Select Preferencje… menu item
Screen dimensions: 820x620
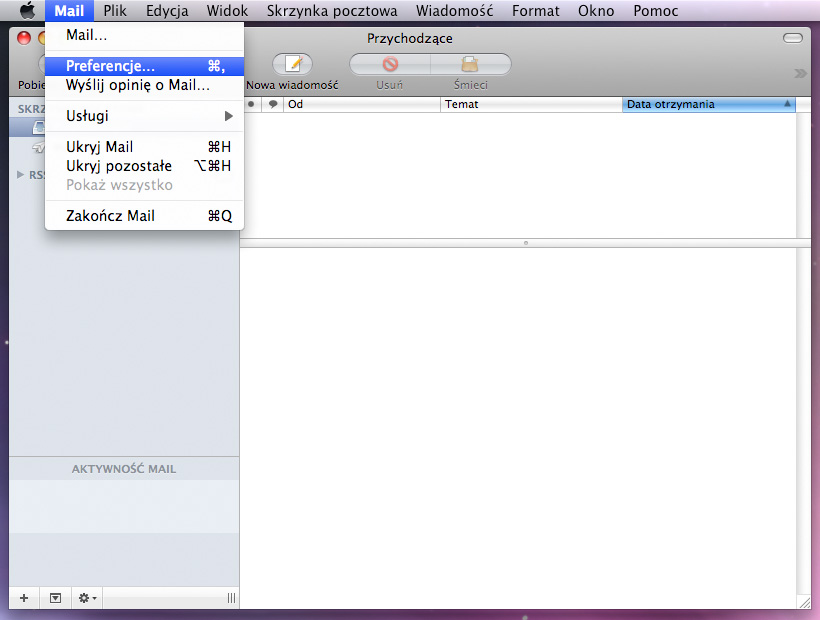click(144, 66)
